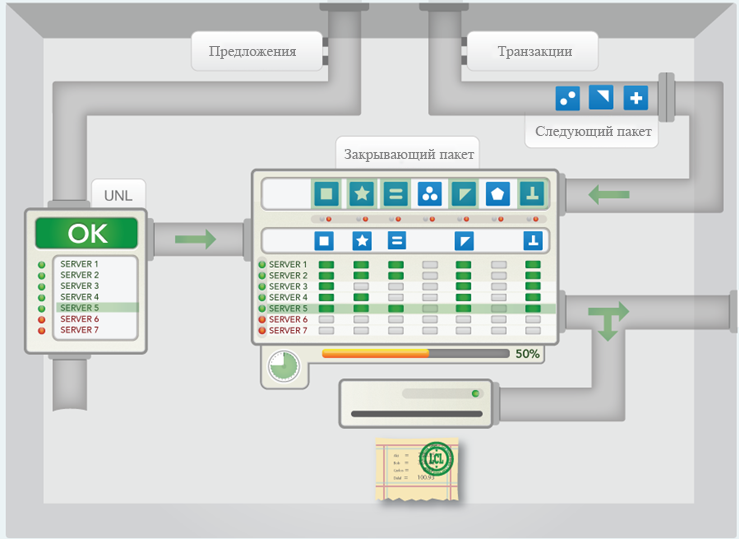Click the red LED beside SERVER 7 in UNL
Screen dimensions: 739x541
click(x=41, y=330)
